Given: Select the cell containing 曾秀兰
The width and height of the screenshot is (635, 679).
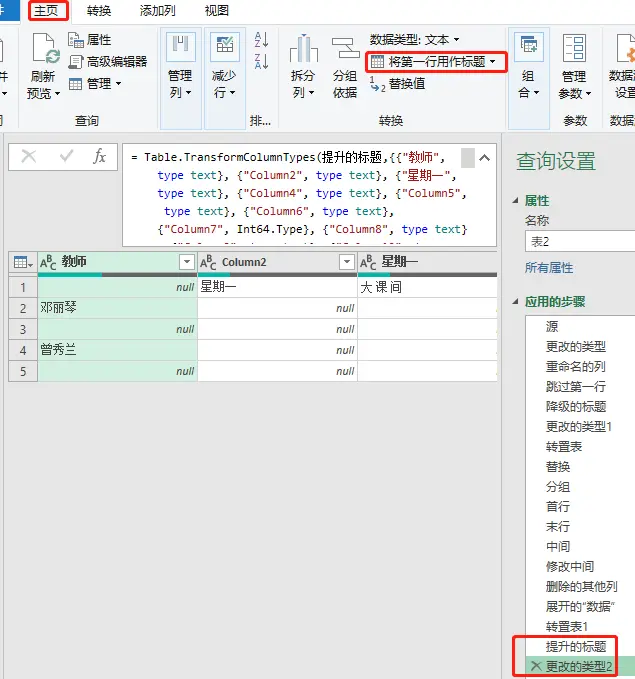Looking at the screenshot, I should pyautogui.click(x=117, y=350).
